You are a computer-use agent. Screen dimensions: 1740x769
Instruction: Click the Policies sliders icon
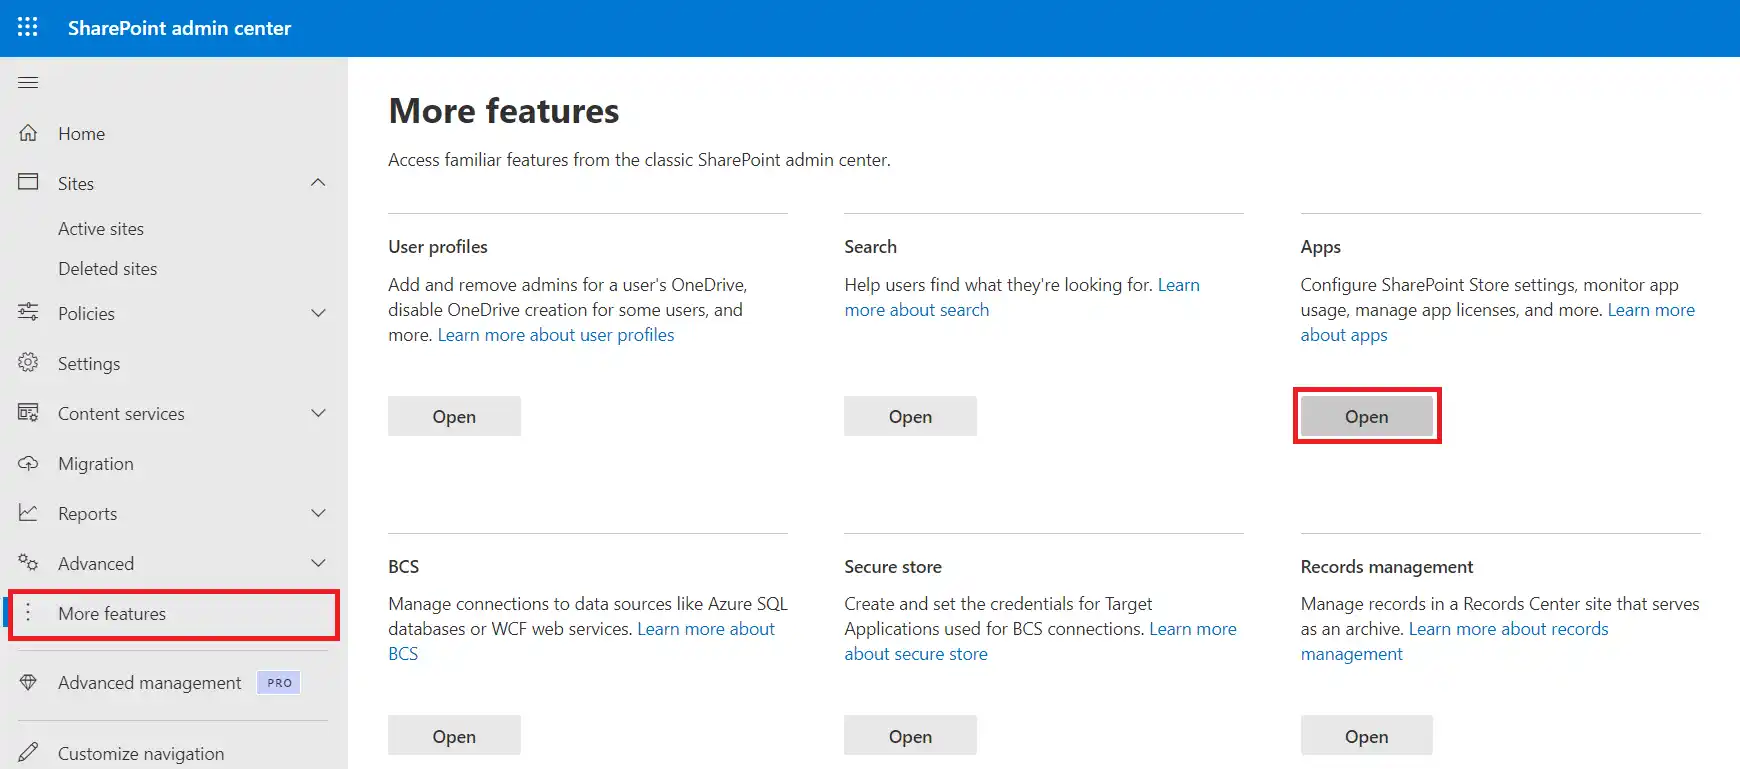tap(28, 312)
